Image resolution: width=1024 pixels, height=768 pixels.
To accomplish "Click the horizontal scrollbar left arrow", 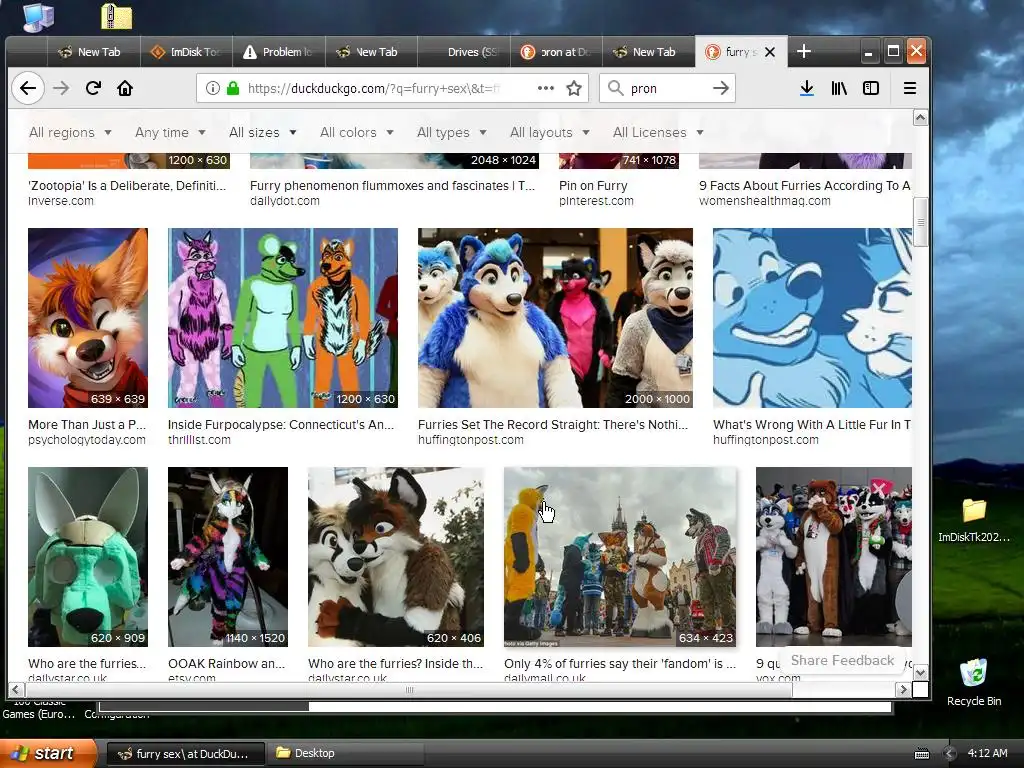I will 16,690.
